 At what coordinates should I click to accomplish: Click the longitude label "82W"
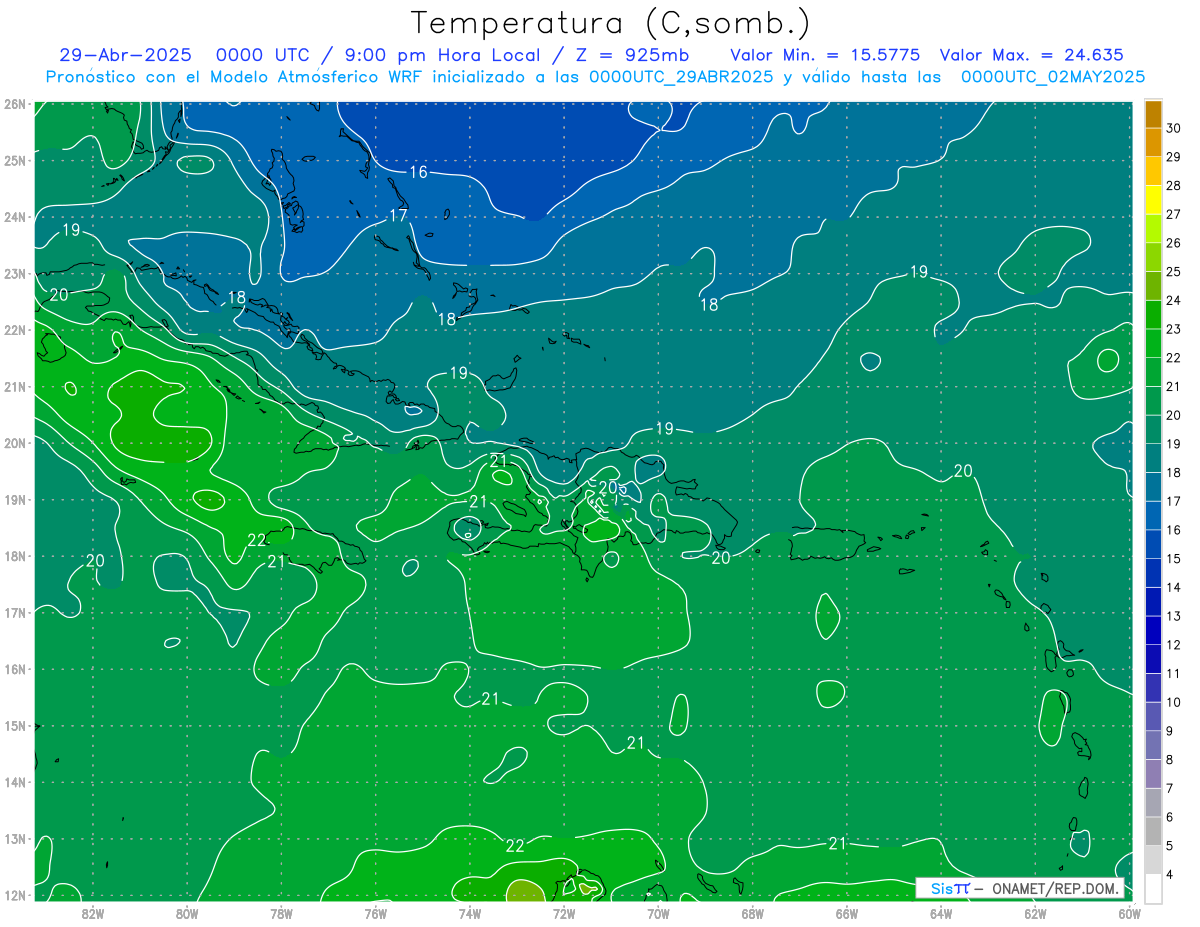coord(92,912)
